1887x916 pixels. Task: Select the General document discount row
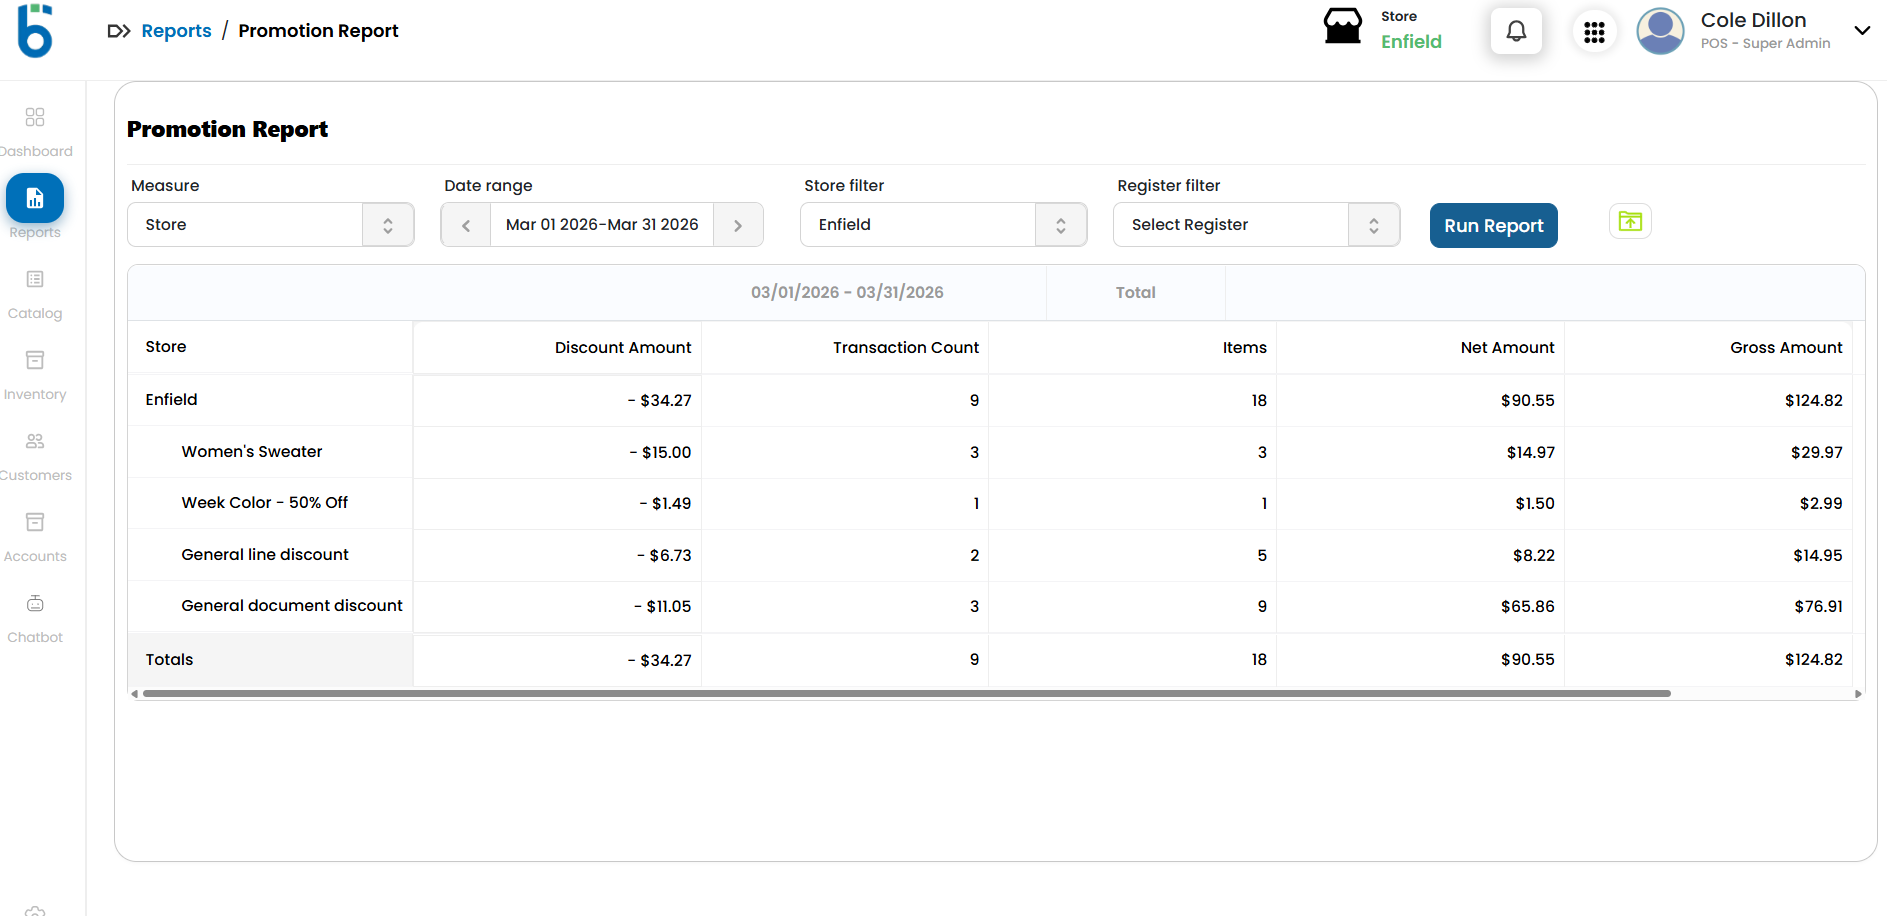tap(990, 606)
